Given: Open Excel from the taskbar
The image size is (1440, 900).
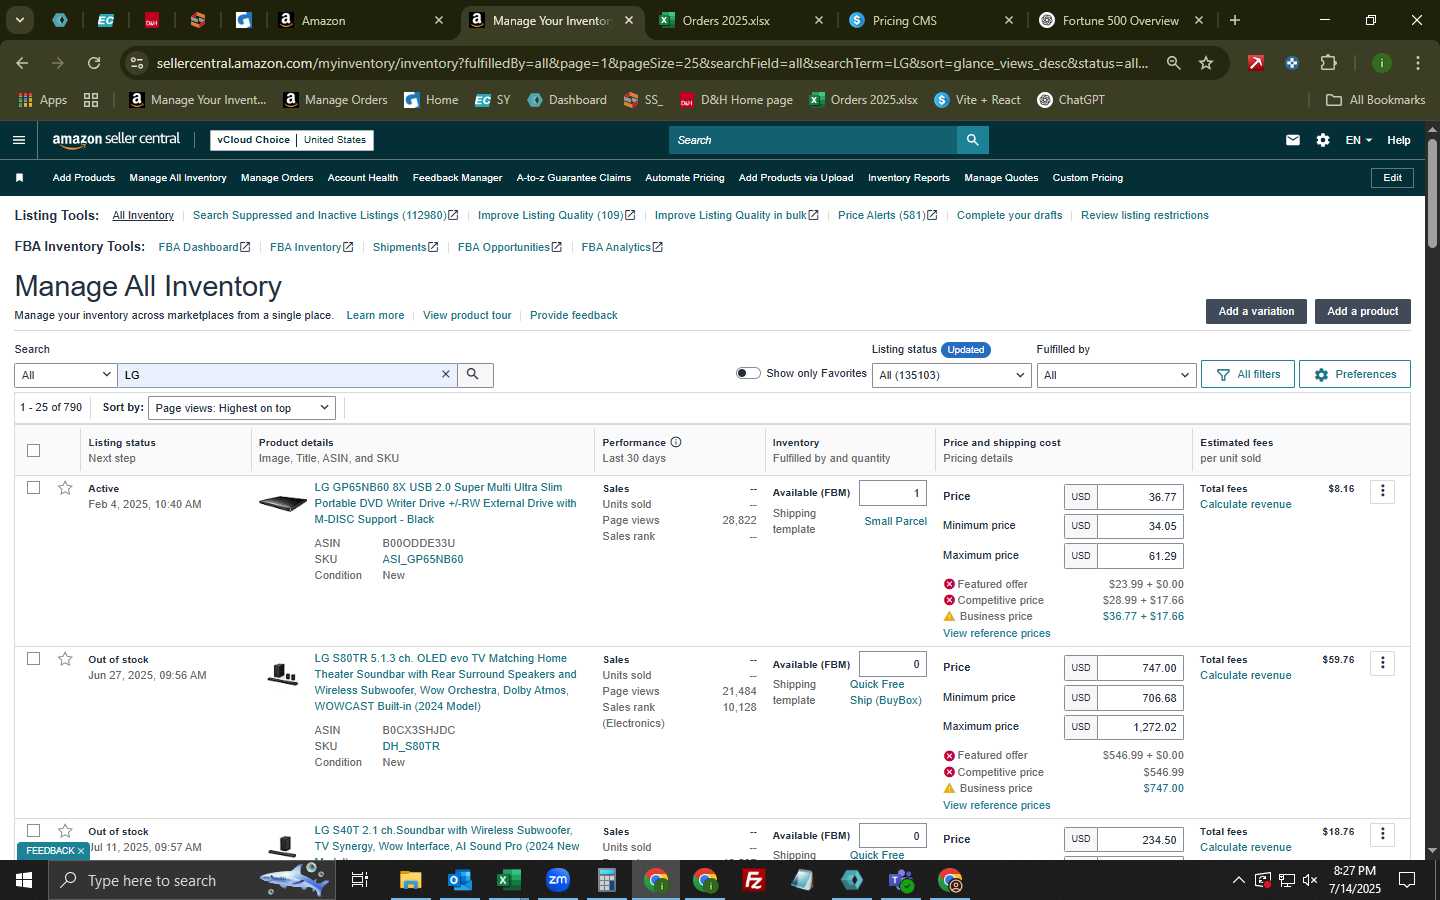Looking at the screenshot, I should pyautogui.click(x=508, y=880).
